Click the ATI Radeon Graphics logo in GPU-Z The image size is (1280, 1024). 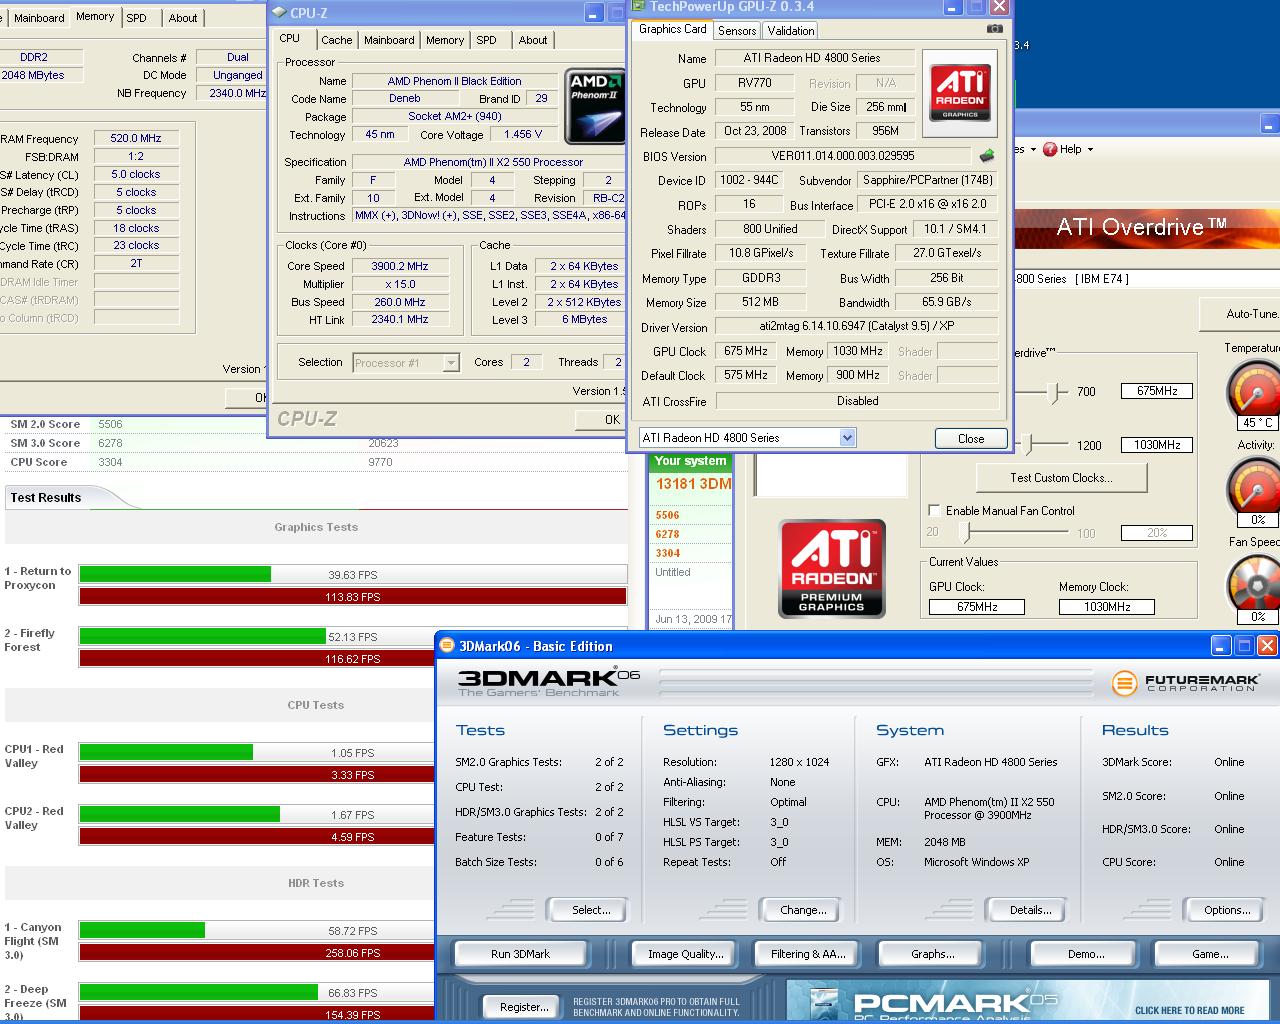(960, 92)
